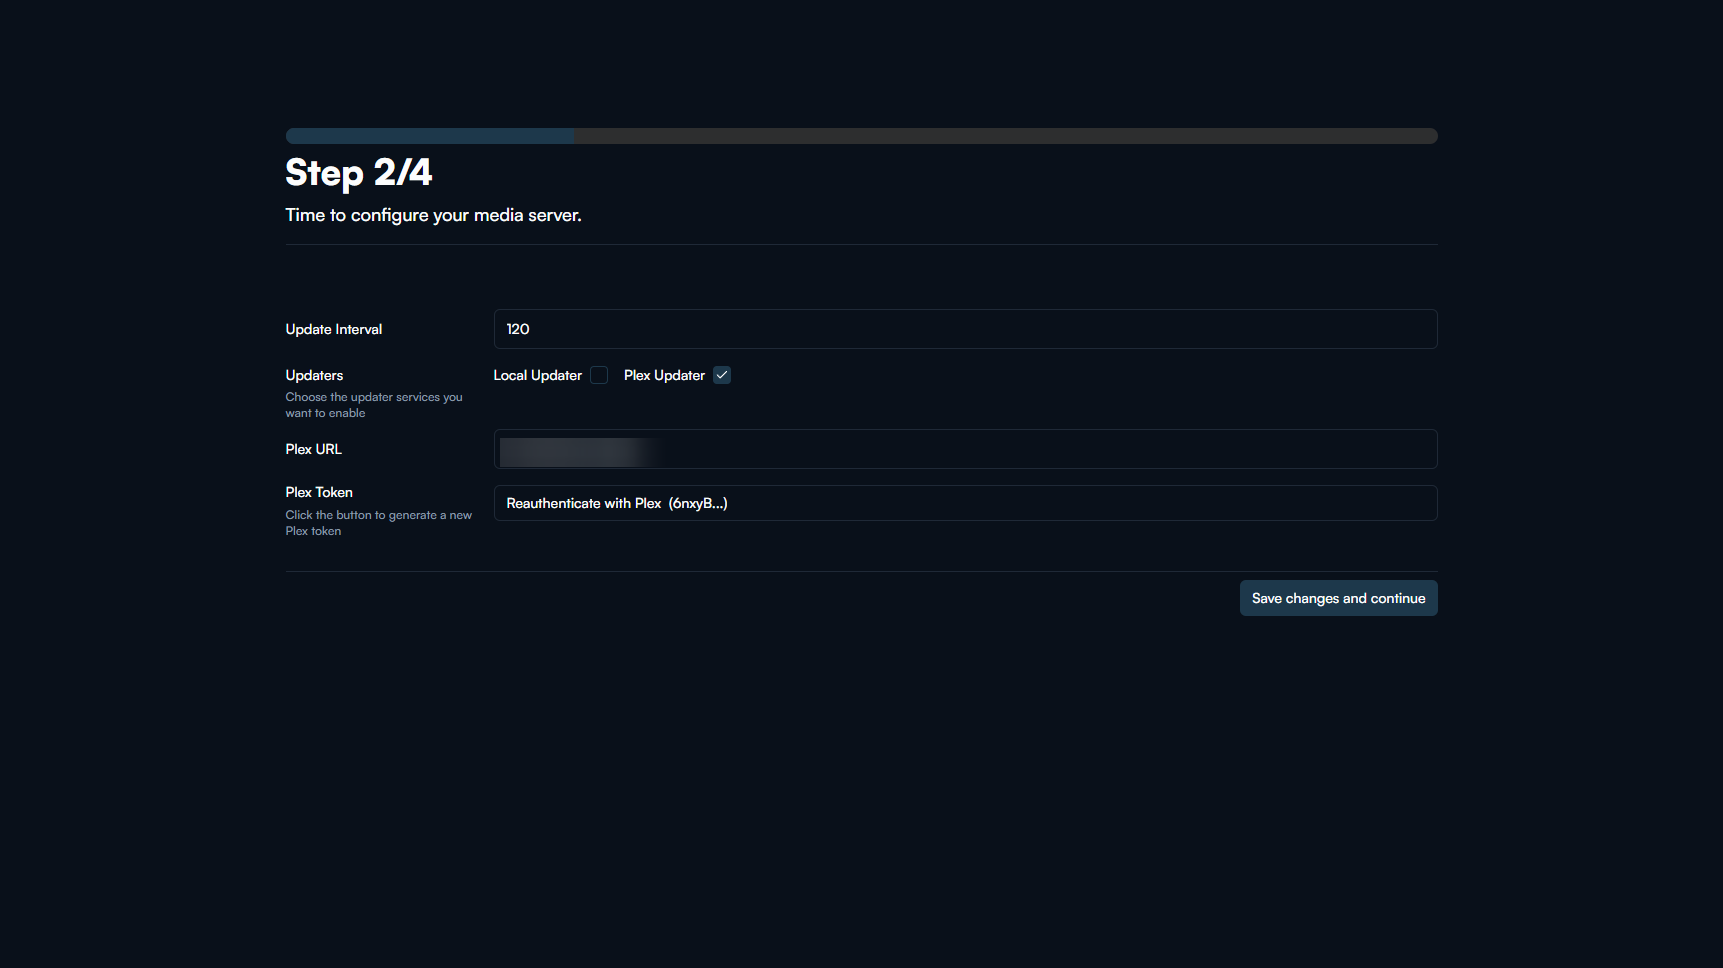Viewport: 1723px width, 968px height.
Task: Click the unfilled portion of progress bar
Action: pyautogui.click(x=1005, y=136)
